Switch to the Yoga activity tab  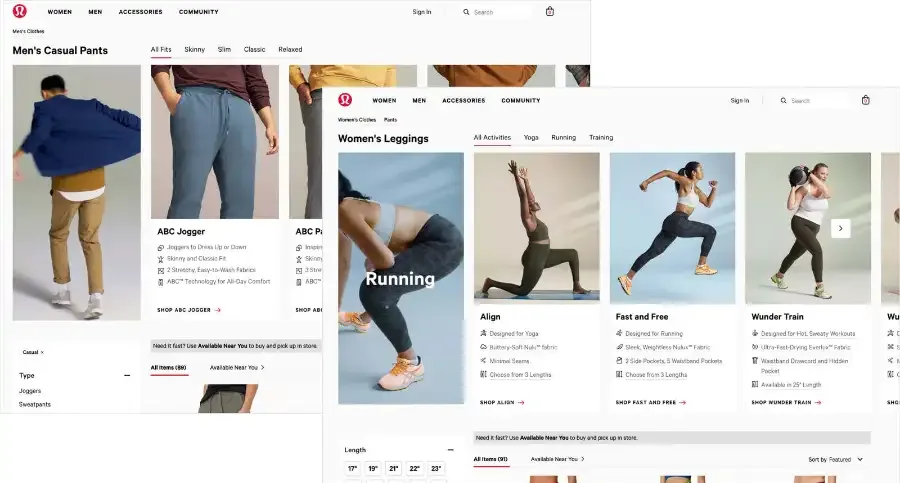531,138
